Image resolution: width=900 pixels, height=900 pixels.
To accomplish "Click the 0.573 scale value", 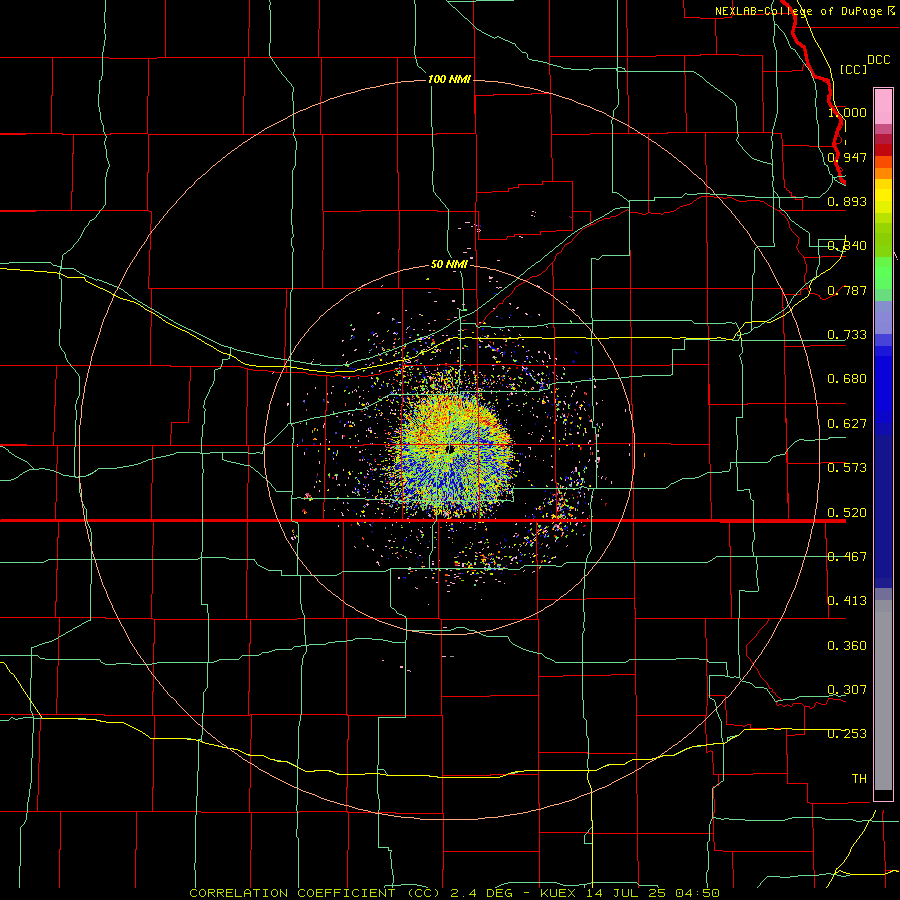I will pos(847,468).
